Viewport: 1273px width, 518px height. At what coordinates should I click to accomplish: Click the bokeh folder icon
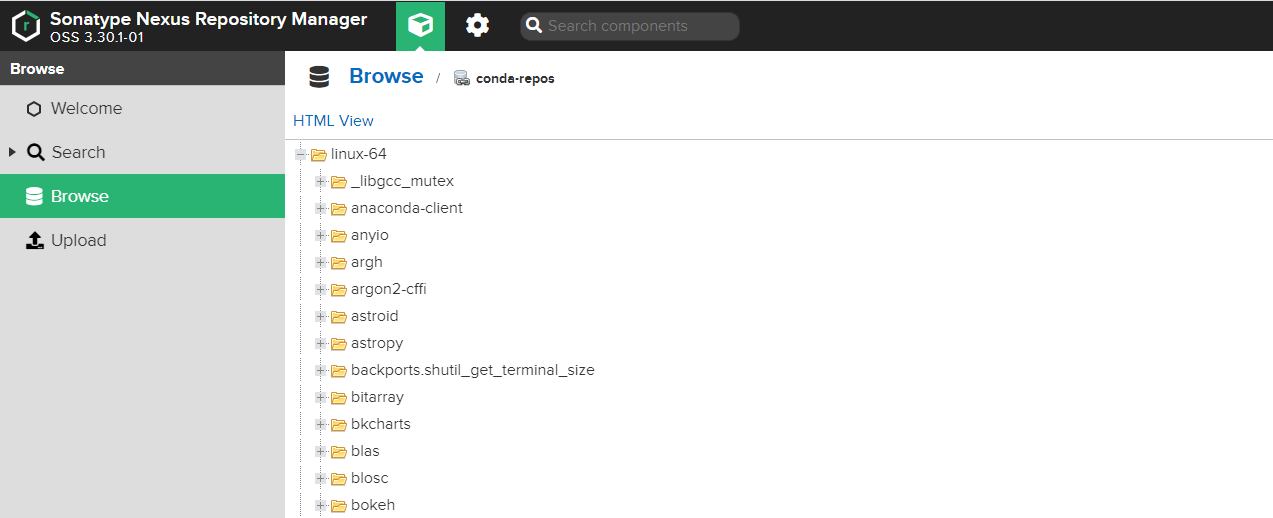pyautogui.click(x=339, y=505)
